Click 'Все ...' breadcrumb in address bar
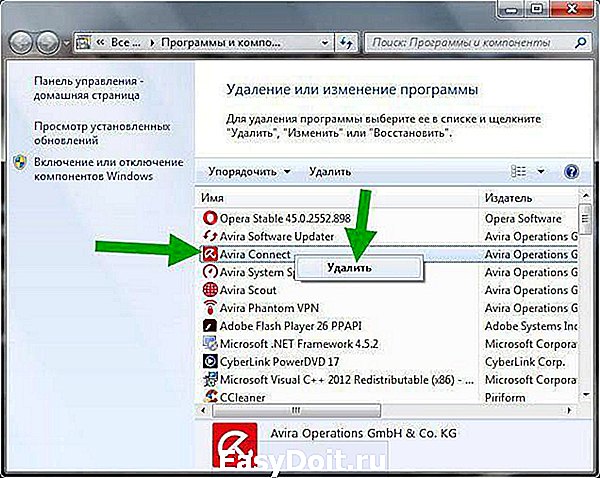The height and width of the screenshot is (478, 600). pyautogui.click(x=126, y=42)
